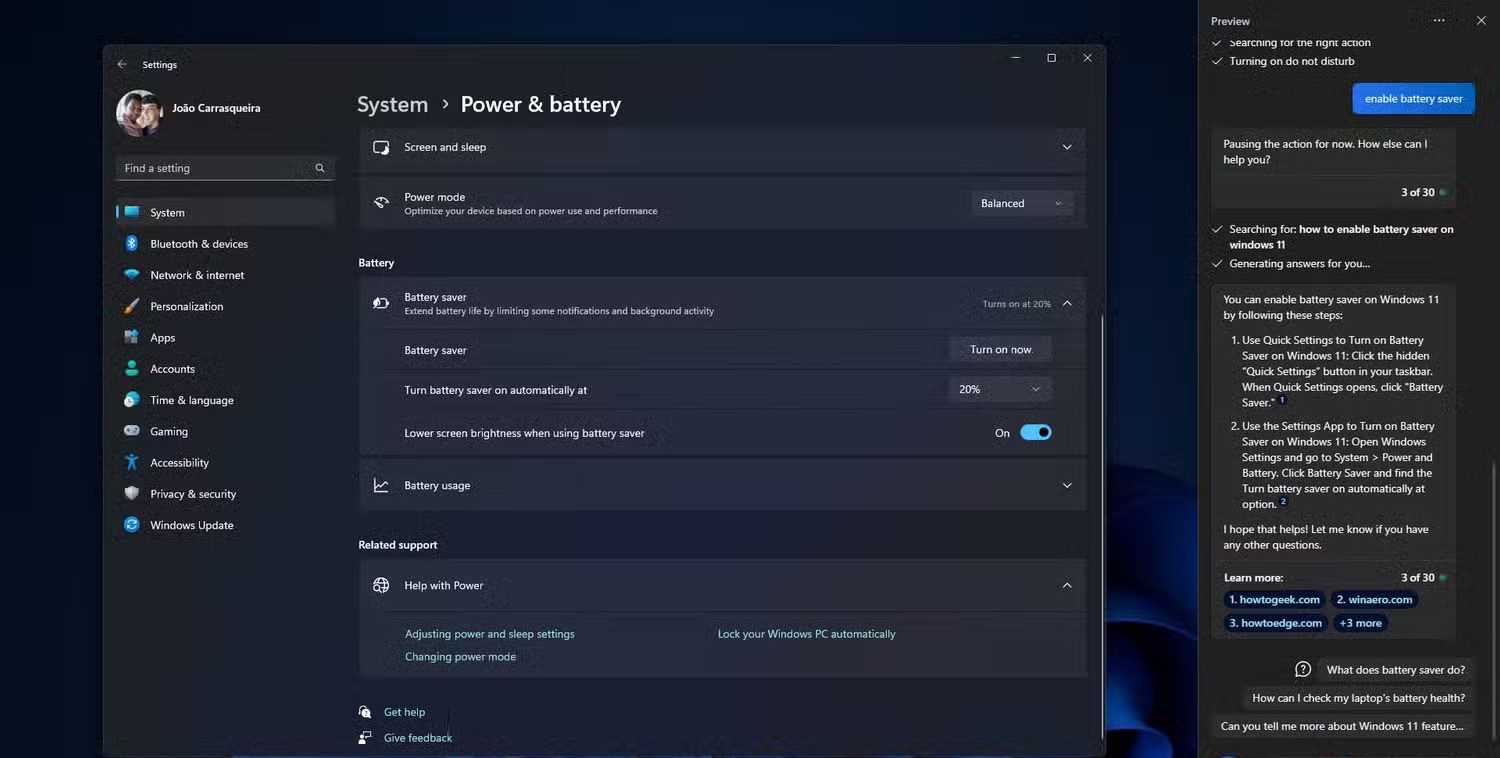
Task: Expand the Screen and sleep section
Action: pos(1067,148)
